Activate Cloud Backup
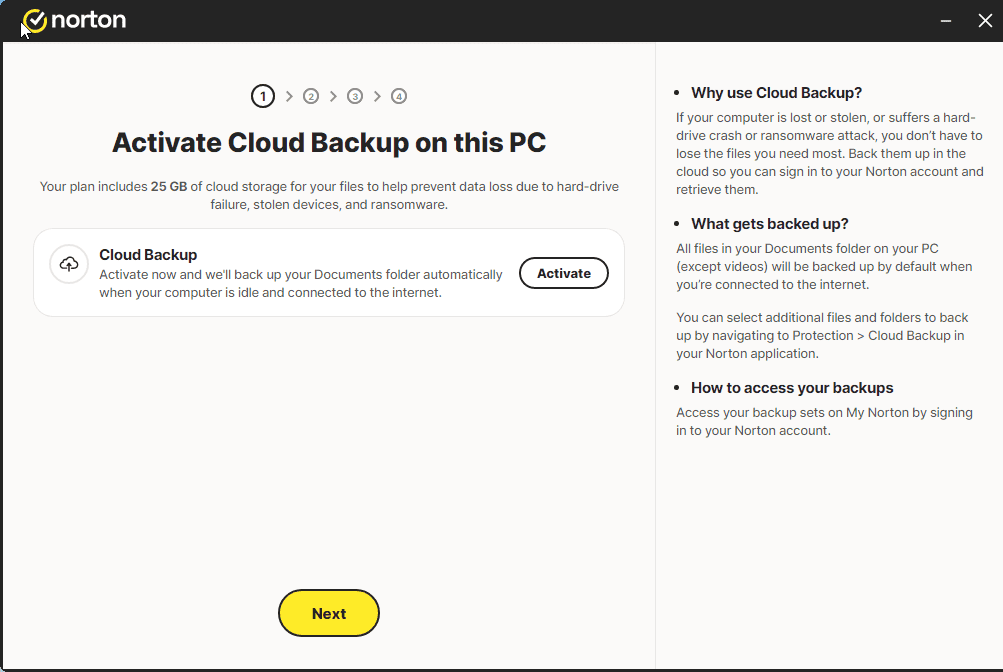 563,273
